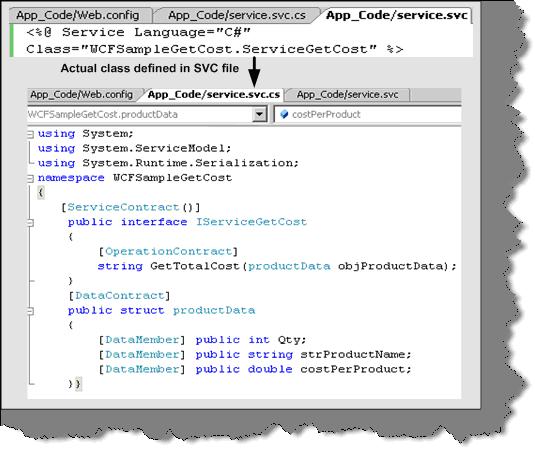
Task: Select bold App_Code/service.svc.cs tab in lower editor
Action: click(214, 95)
